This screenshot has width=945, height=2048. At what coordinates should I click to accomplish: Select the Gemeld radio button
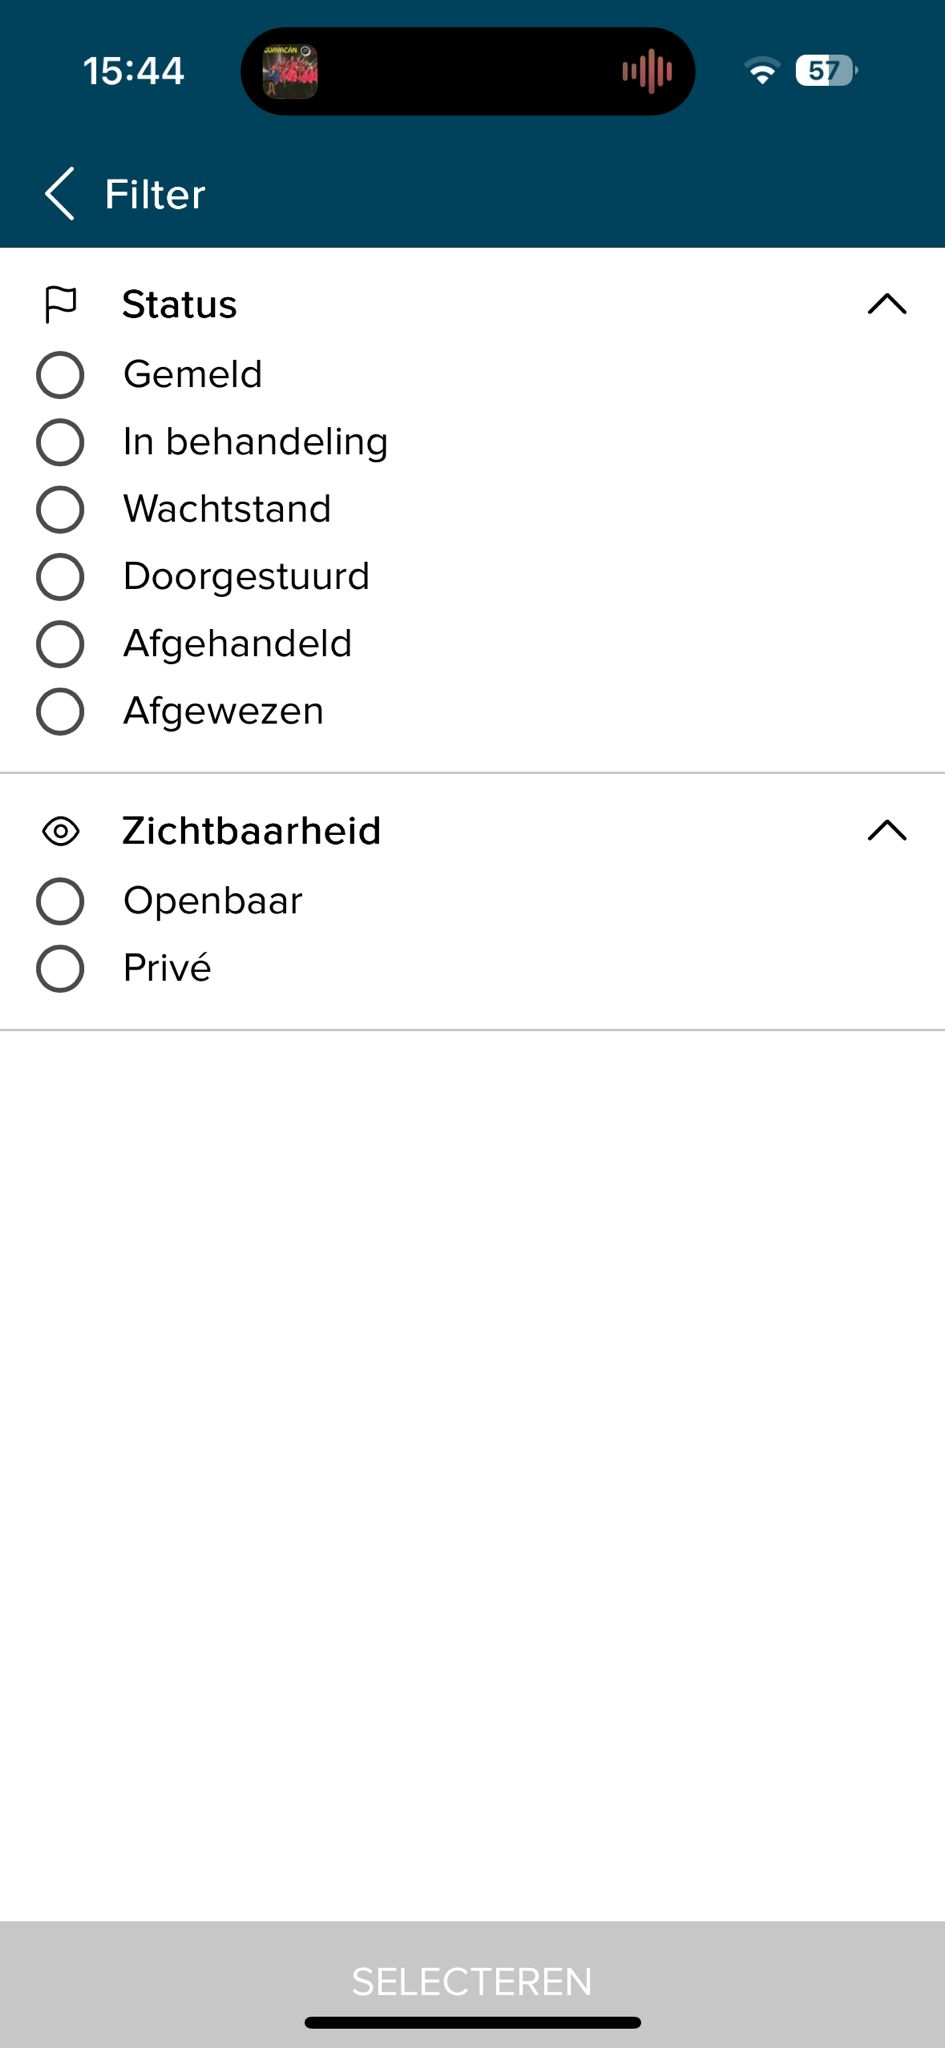[x=60, y=375]
